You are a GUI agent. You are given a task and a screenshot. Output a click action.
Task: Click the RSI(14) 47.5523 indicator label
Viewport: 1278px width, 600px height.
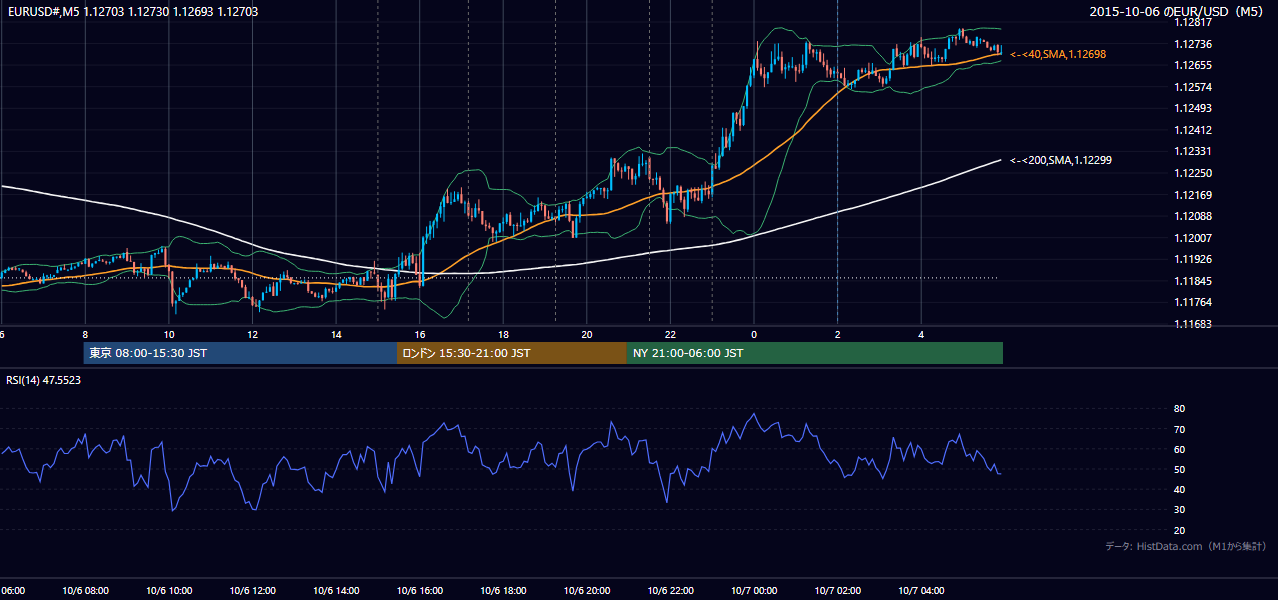(x=44, y=380)
